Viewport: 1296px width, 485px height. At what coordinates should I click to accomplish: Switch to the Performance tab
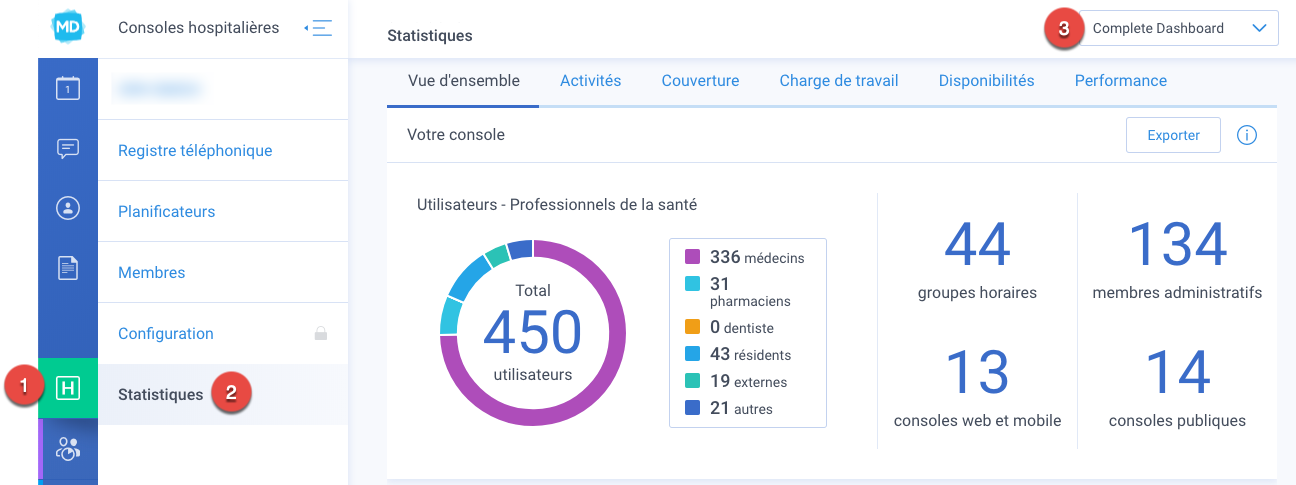(x=1121, y=81)
